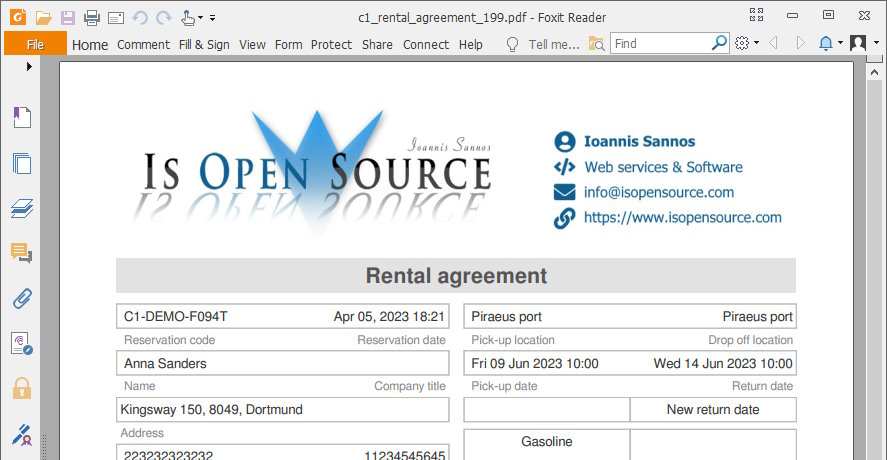Image resolution: width=887 pixels, height=460 pixels.
Task: Open the Digital Signatures panel
Action: point(21,343)
